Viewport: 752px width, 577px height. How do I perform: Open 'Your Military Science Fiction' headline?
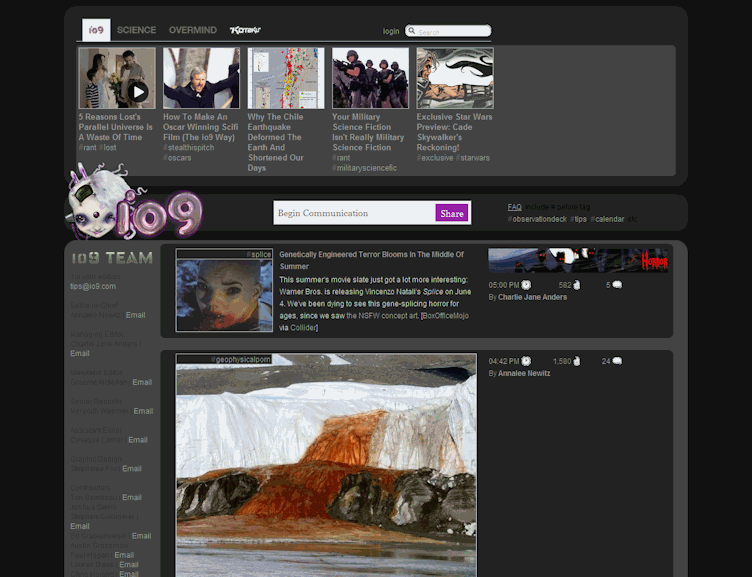tap(368, 132)
